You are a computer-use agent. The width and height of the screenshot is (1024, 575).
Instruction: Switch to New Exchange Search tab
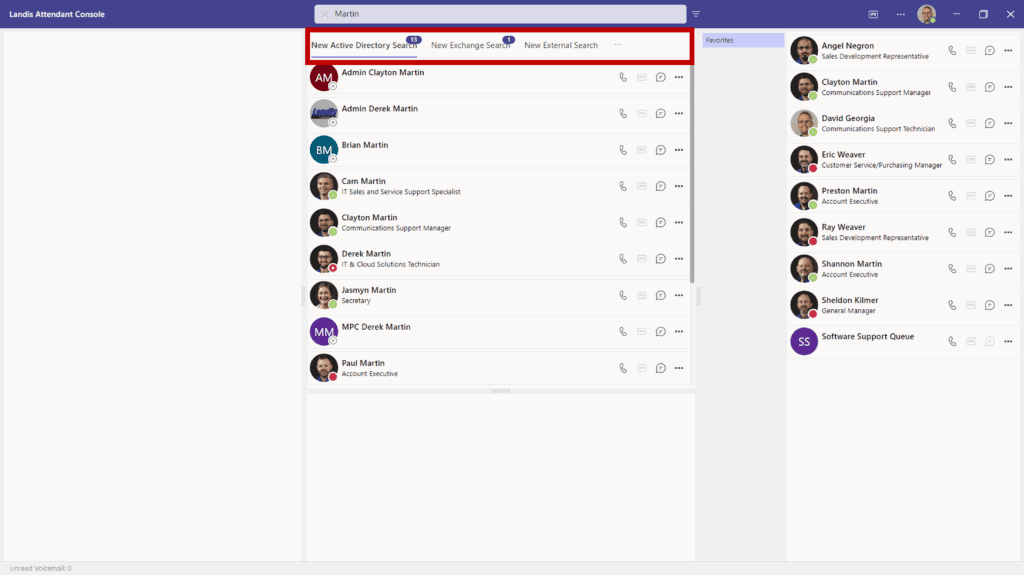470,45
